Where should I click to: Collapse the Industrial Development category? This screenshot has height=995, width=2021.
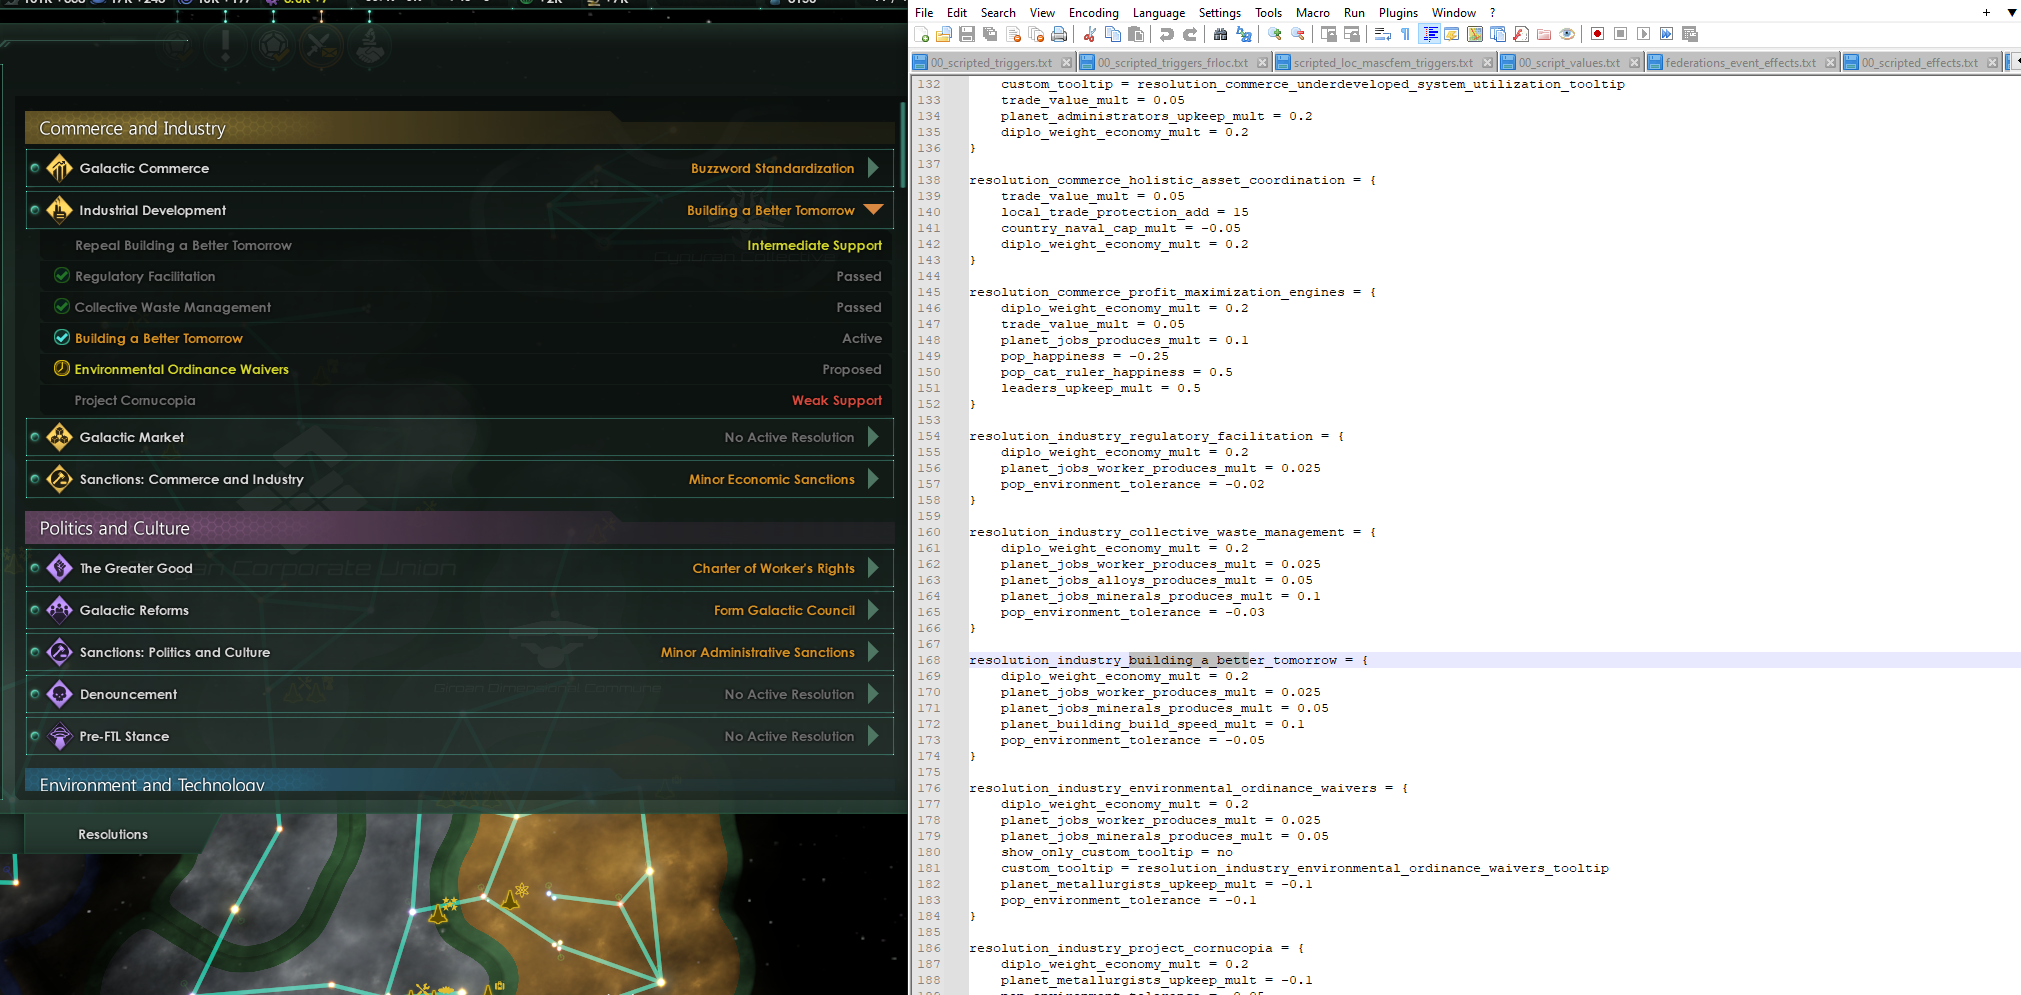873,210
